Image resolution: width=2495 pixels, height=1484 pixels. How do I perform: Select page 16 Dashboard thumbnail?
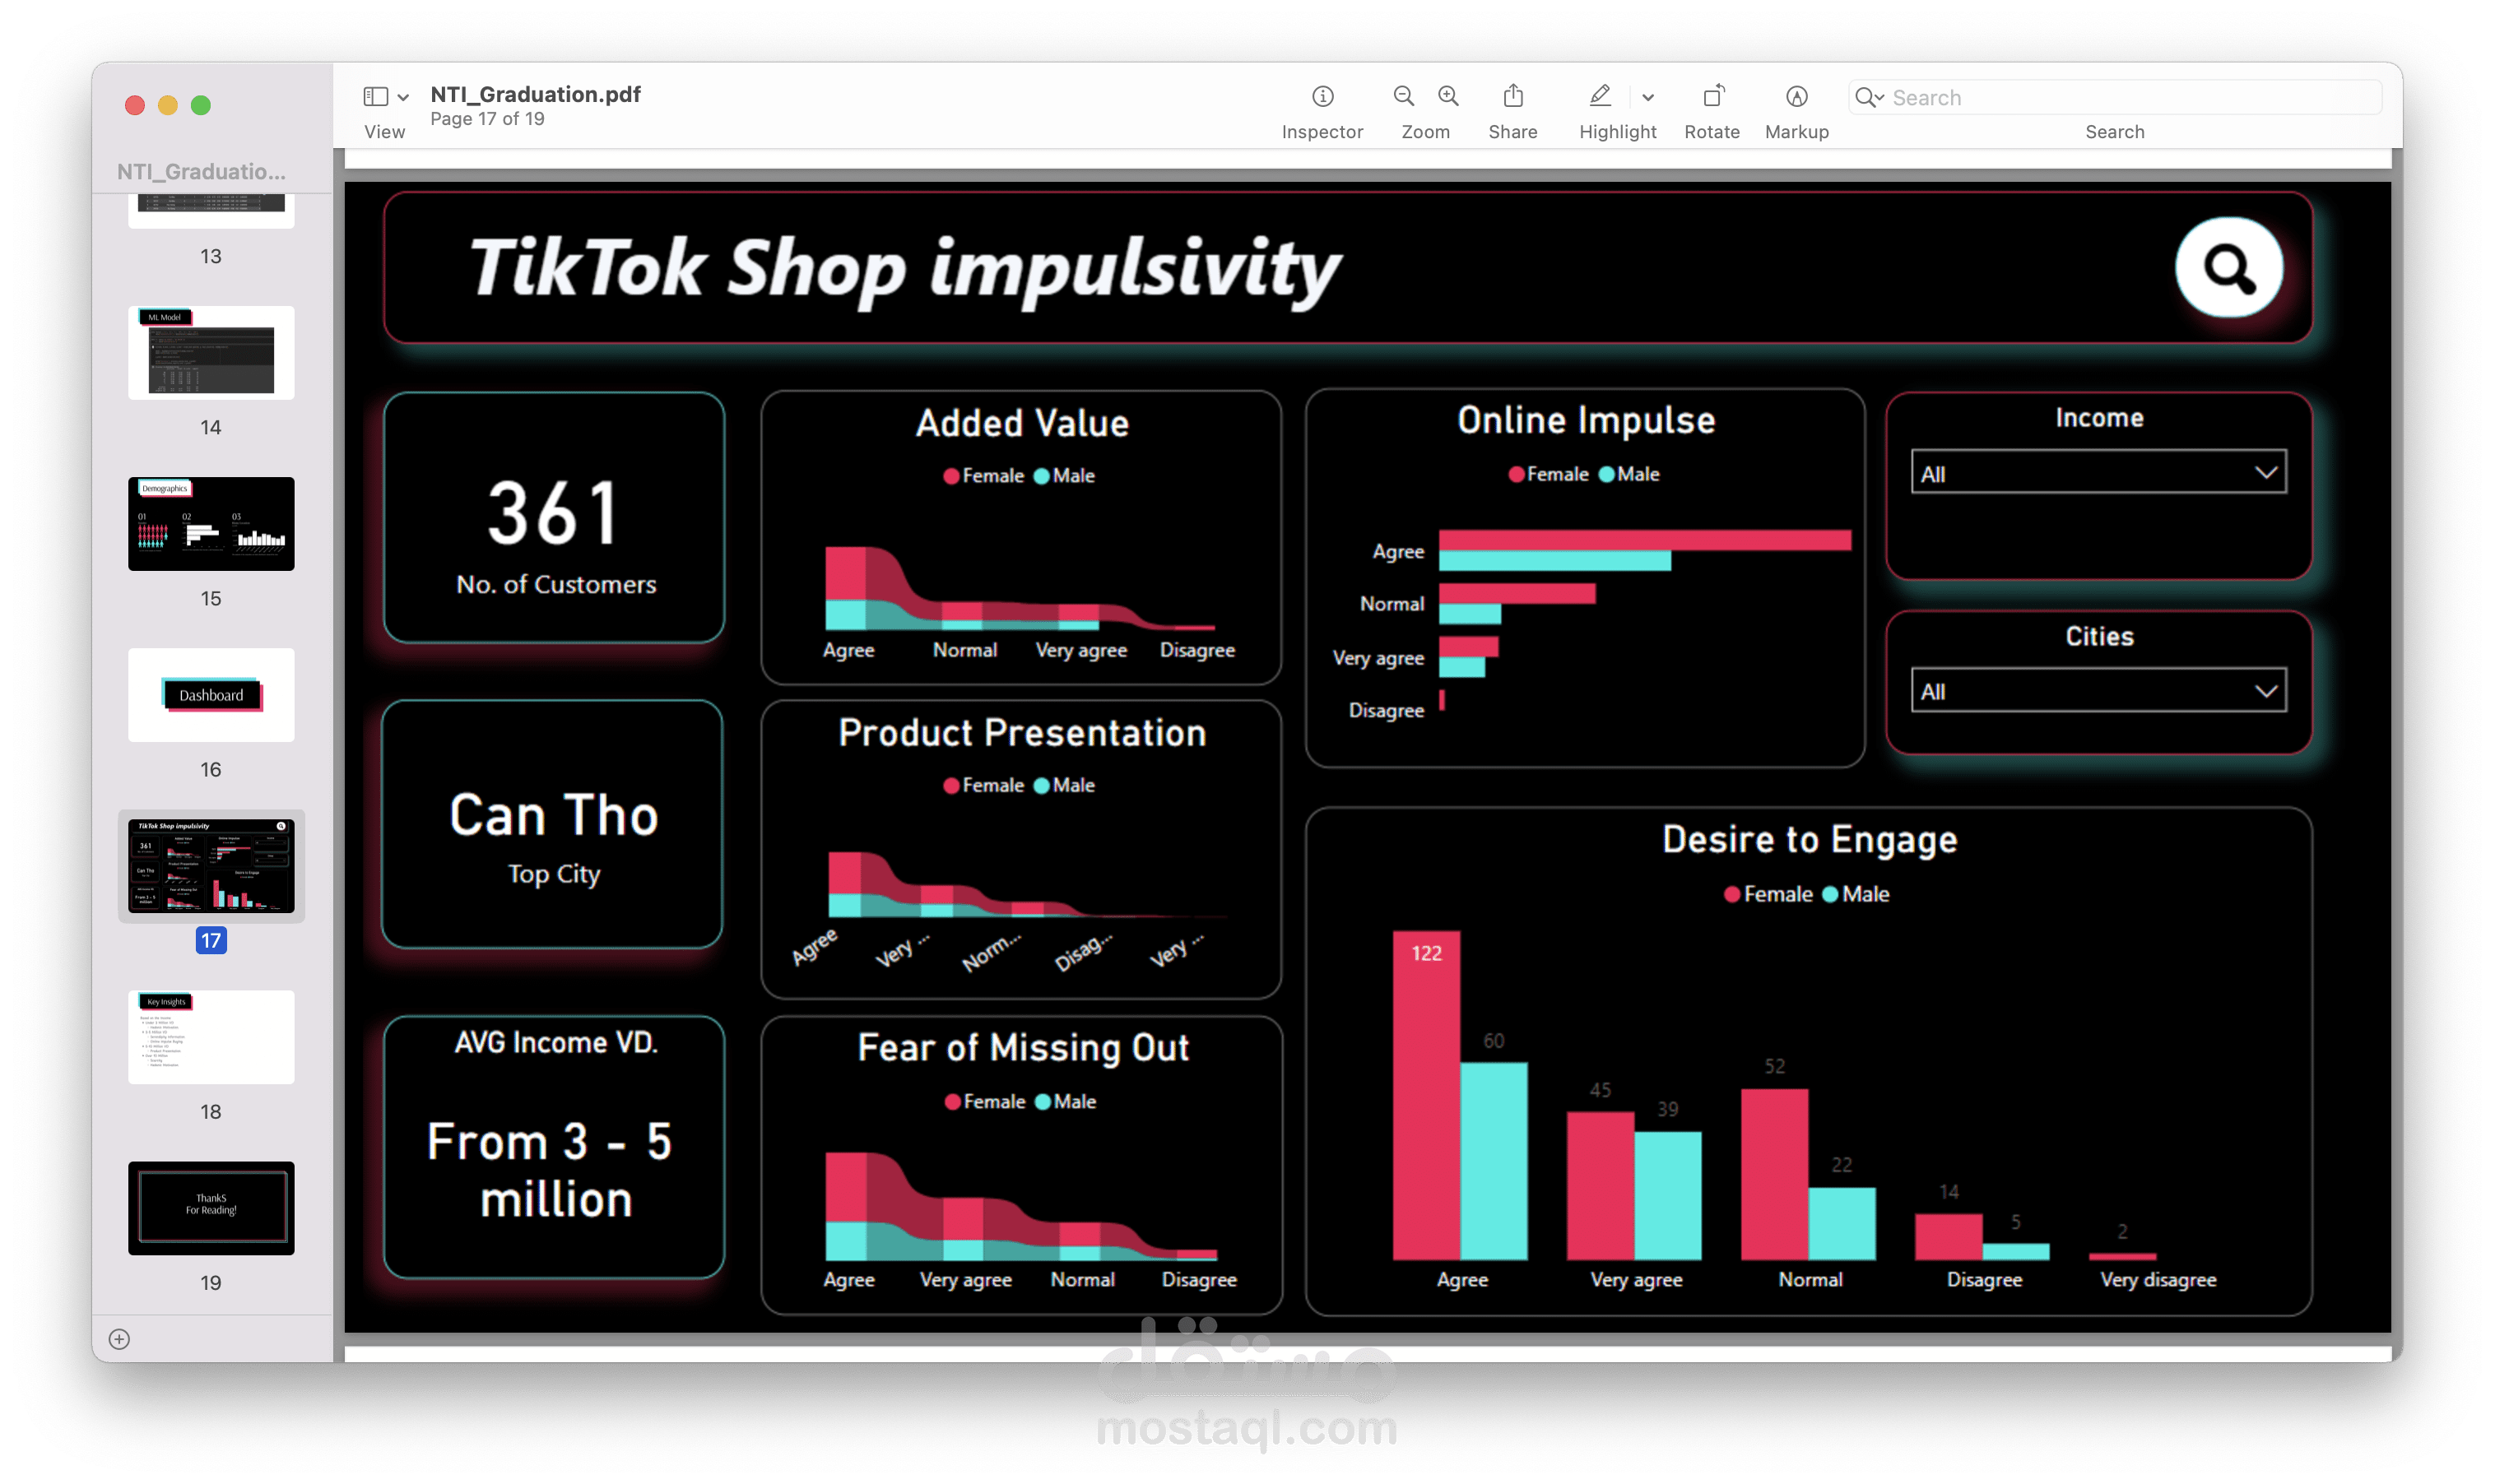211,695
